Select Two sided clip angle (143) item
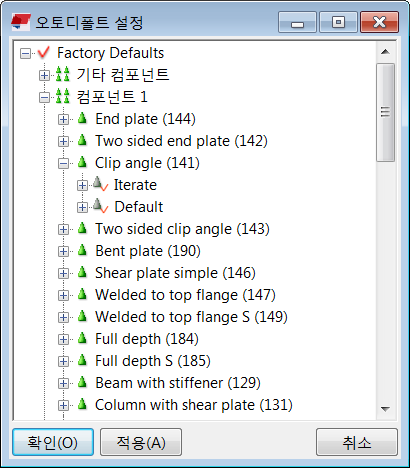 (x=182, y=229)
